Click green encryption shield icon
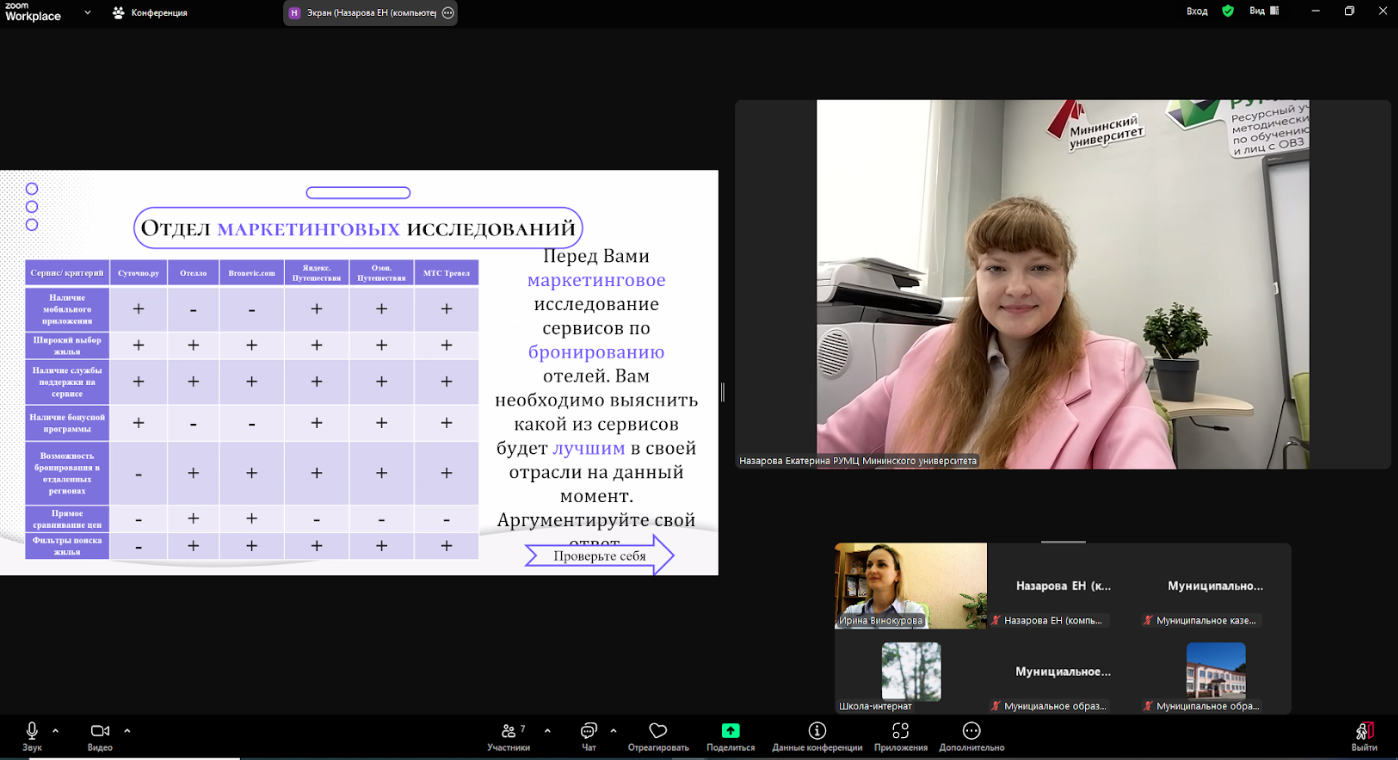The image size is (1398, 760). pyautogui.click(x=1228, y=11)
